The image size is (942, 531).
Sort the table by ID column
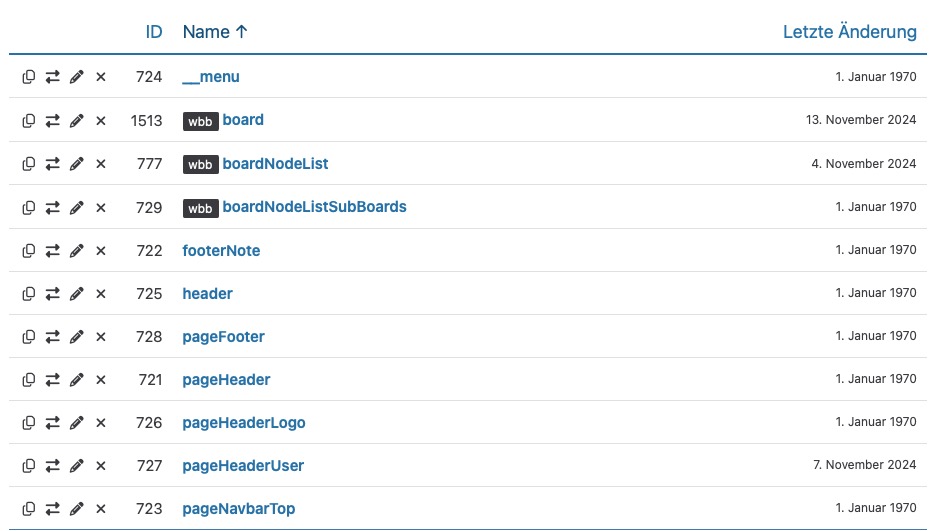point(153,32)
